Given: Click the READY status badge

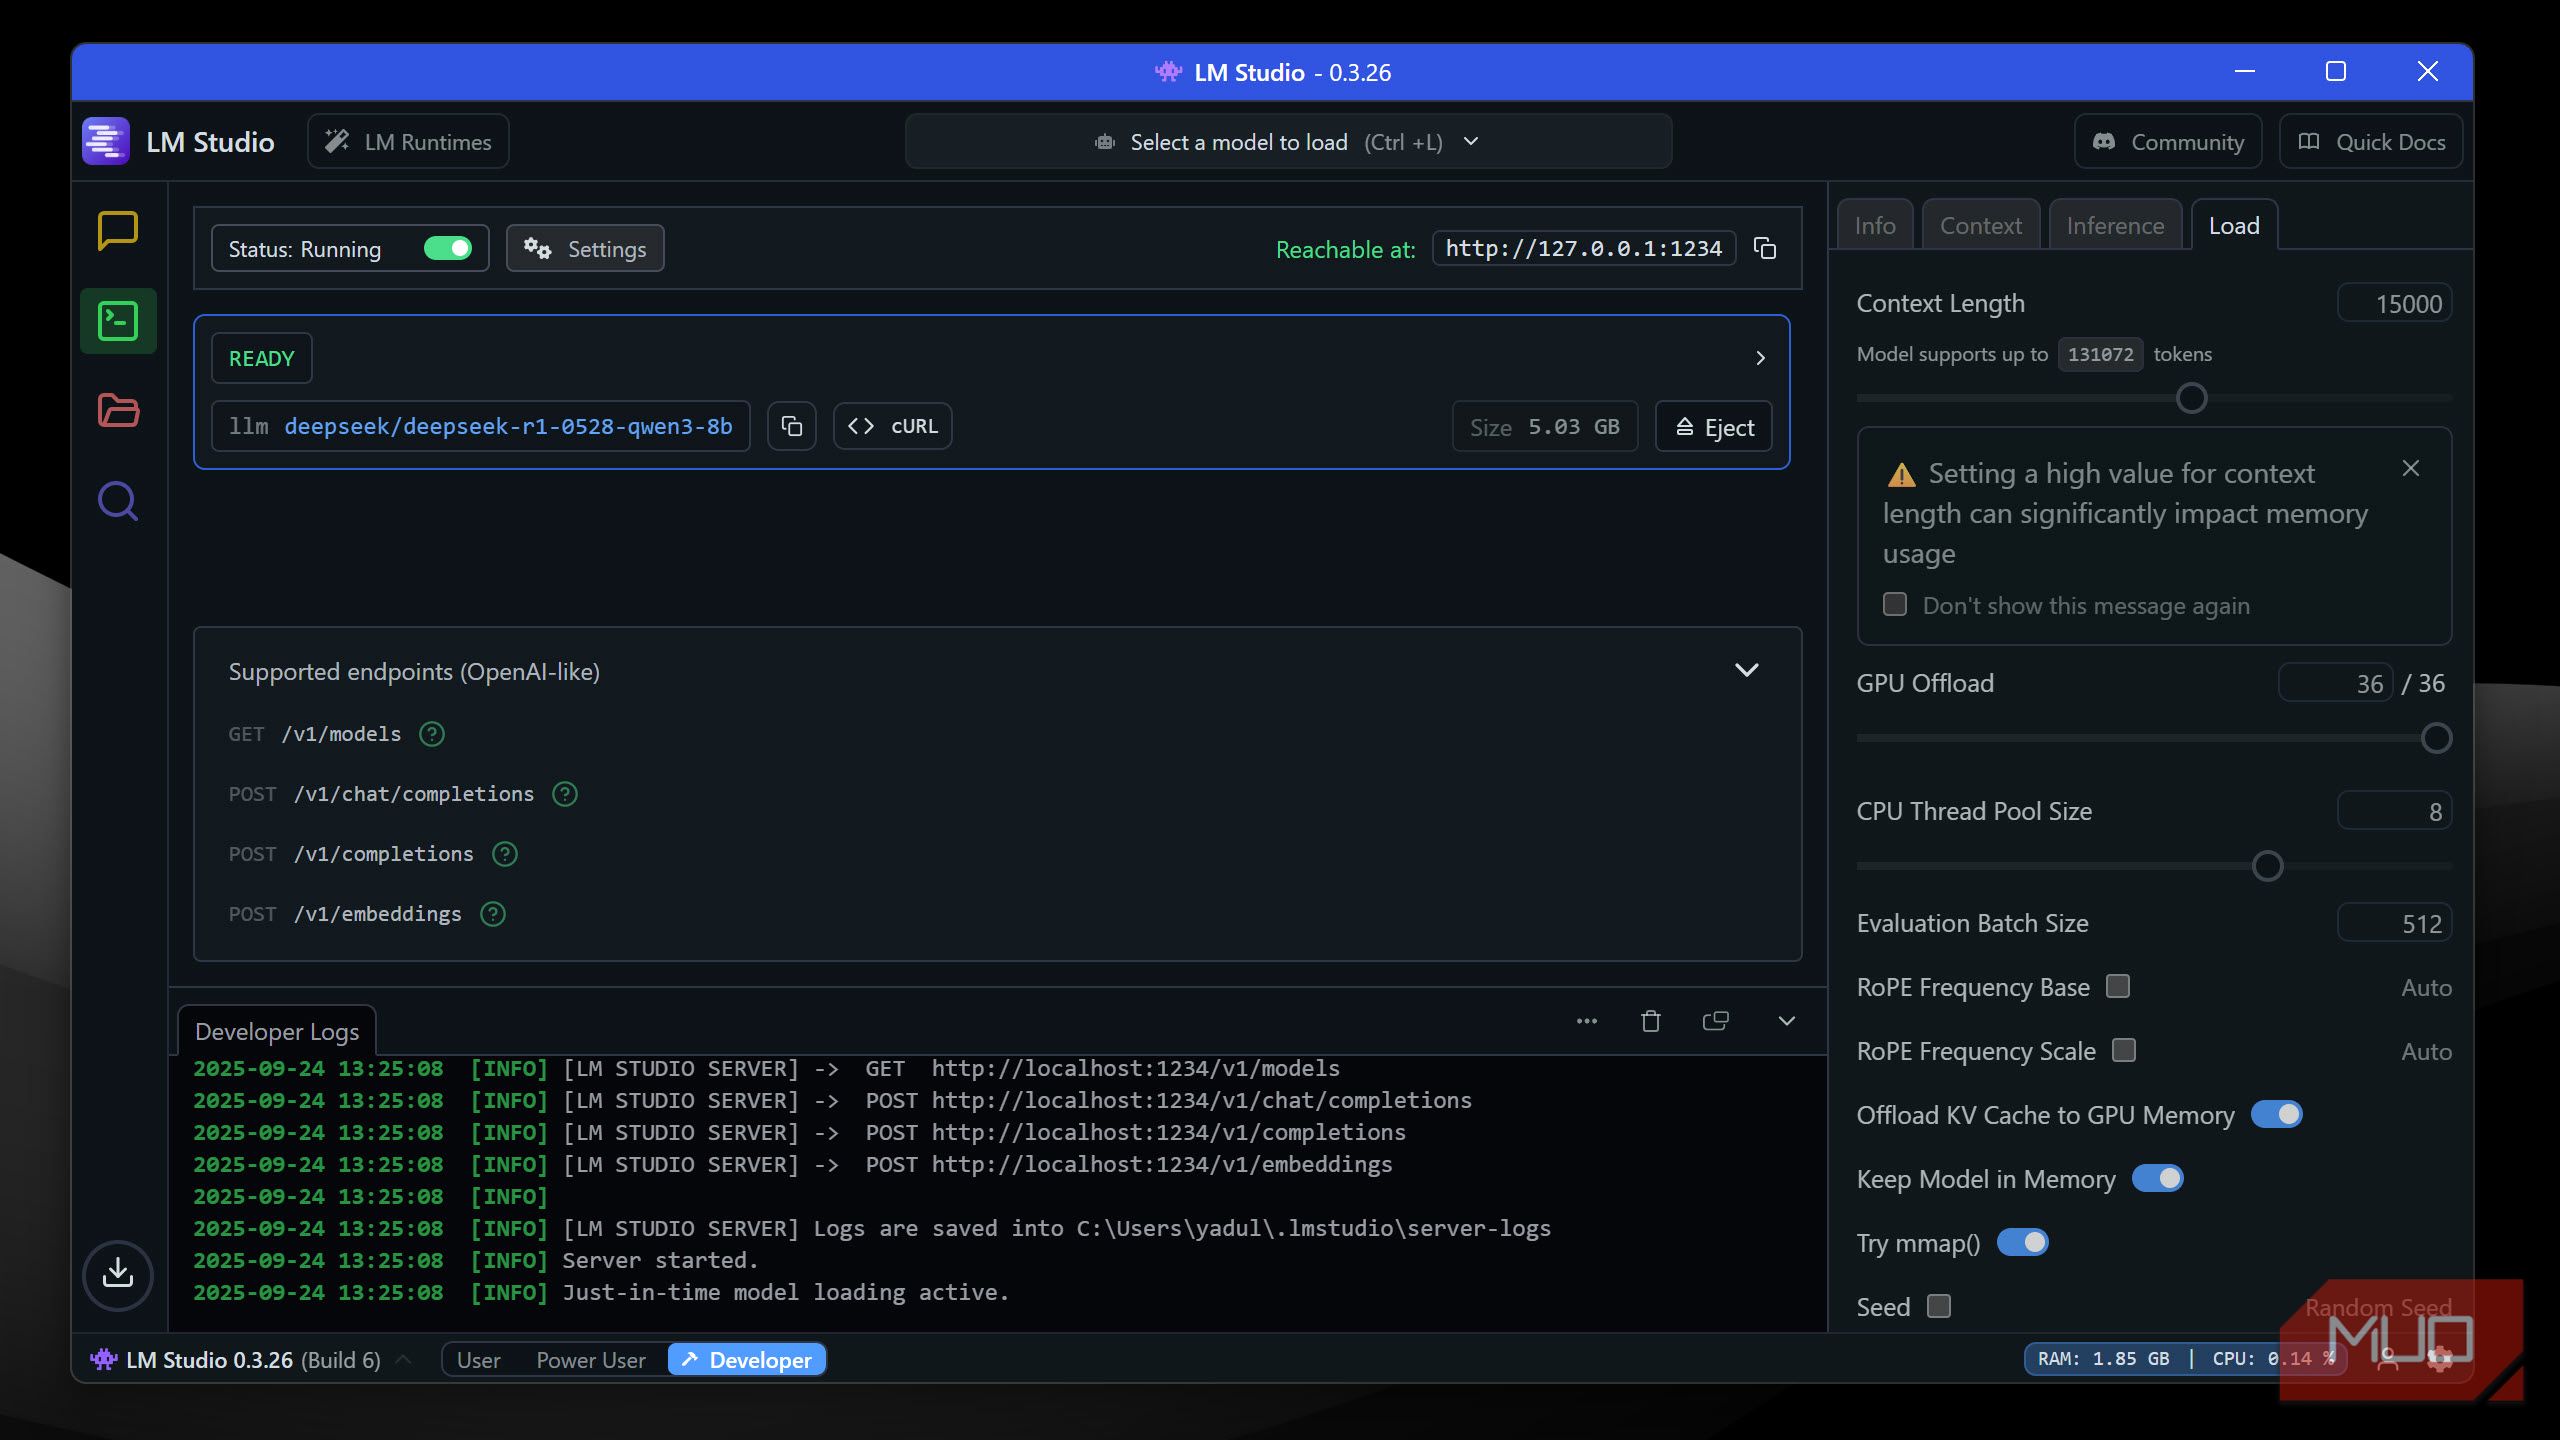Looking at the screenshot, I should (262, 358).
